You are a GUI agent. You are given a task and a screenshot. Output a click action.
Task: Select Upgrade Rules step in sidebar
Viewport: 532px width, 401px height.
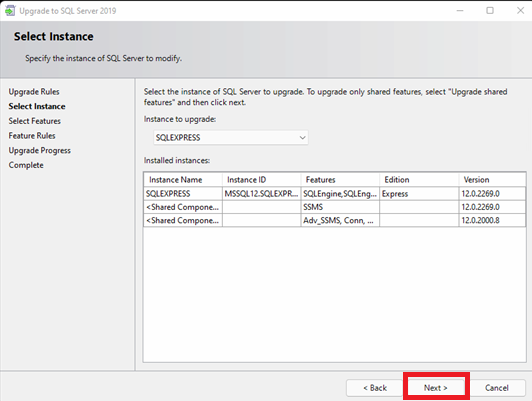coord(34,92)
